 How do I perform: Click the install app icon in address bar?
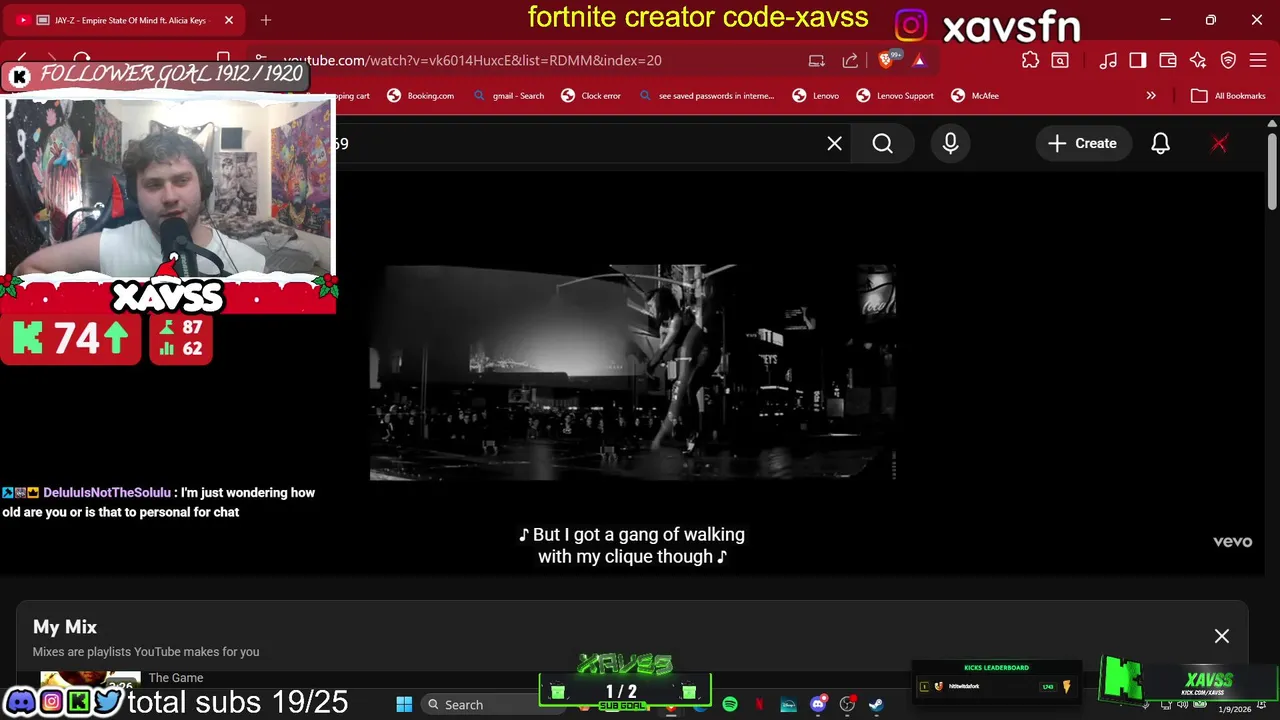tap(817, 60)
